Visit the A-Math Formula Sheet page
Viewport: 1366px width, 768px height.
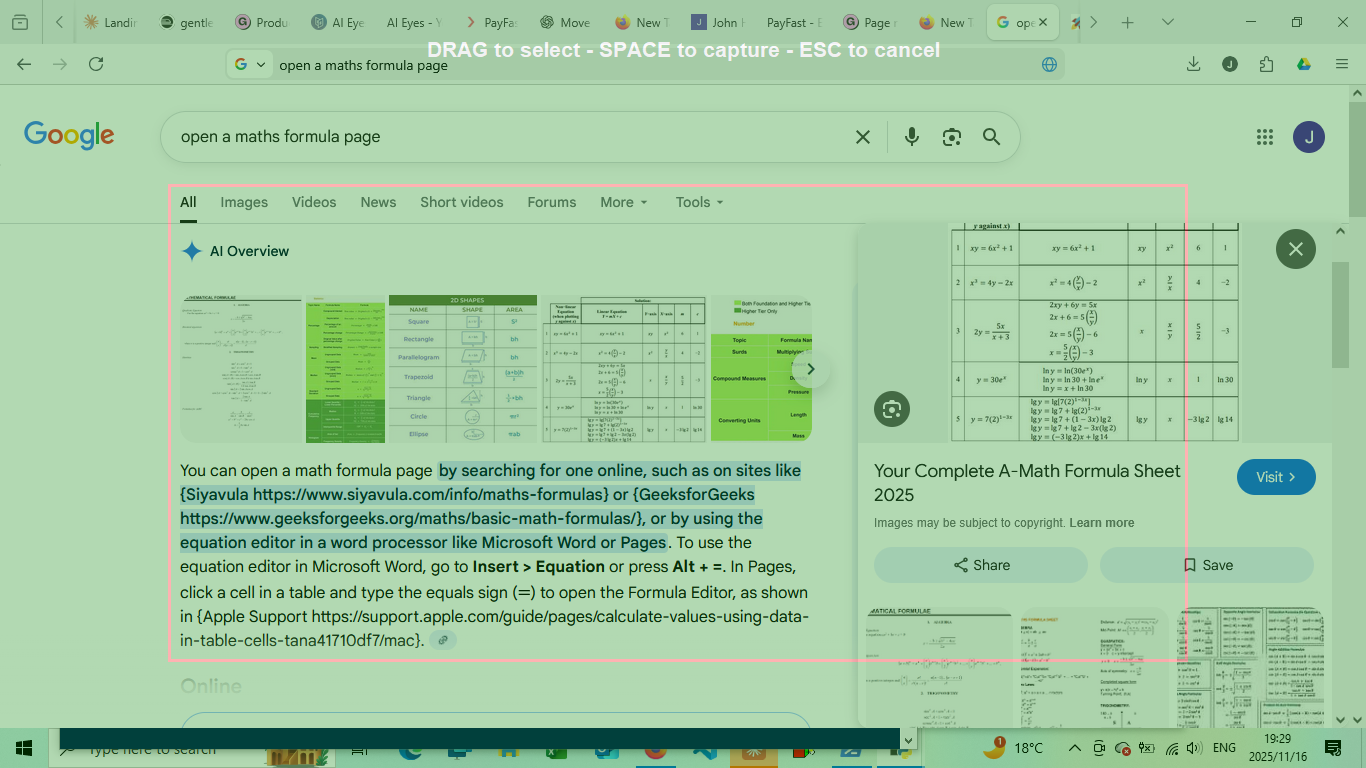1276,477
